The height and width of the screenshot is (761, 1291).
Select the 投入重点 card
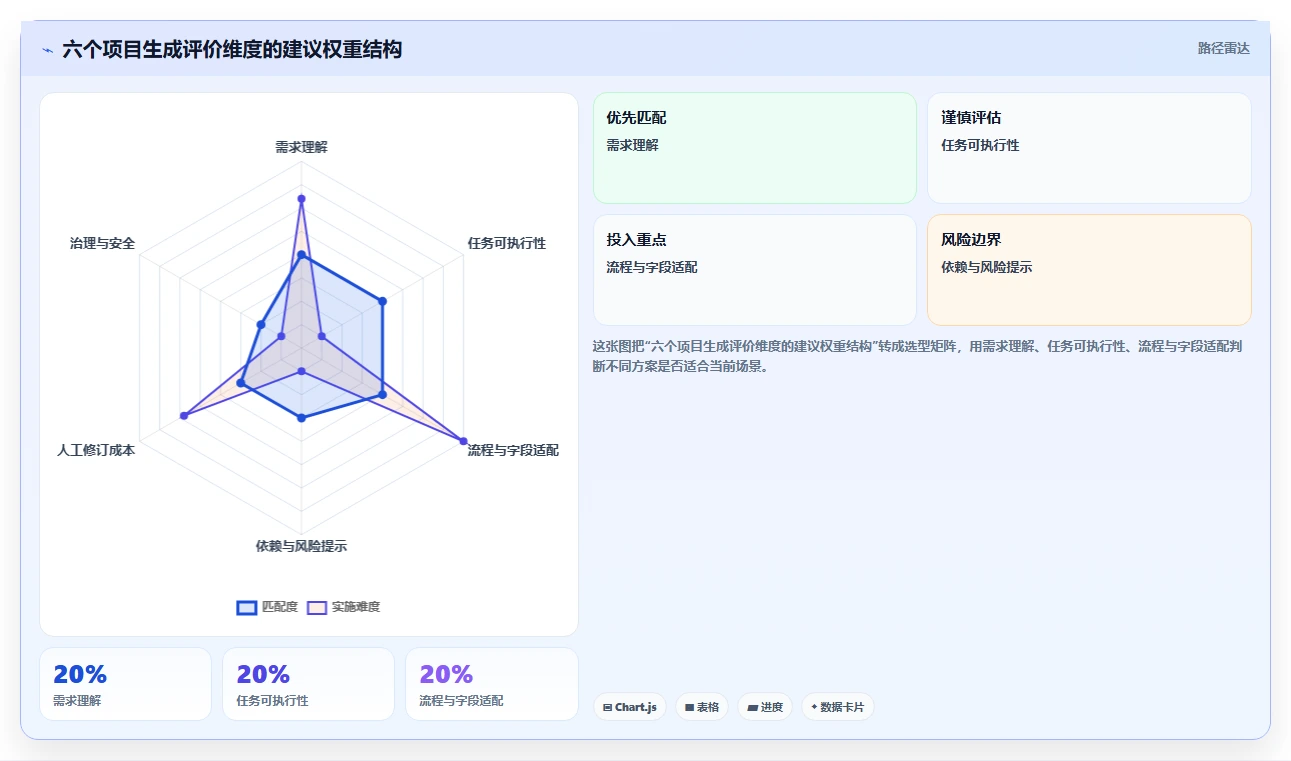(x=754, y=270)
